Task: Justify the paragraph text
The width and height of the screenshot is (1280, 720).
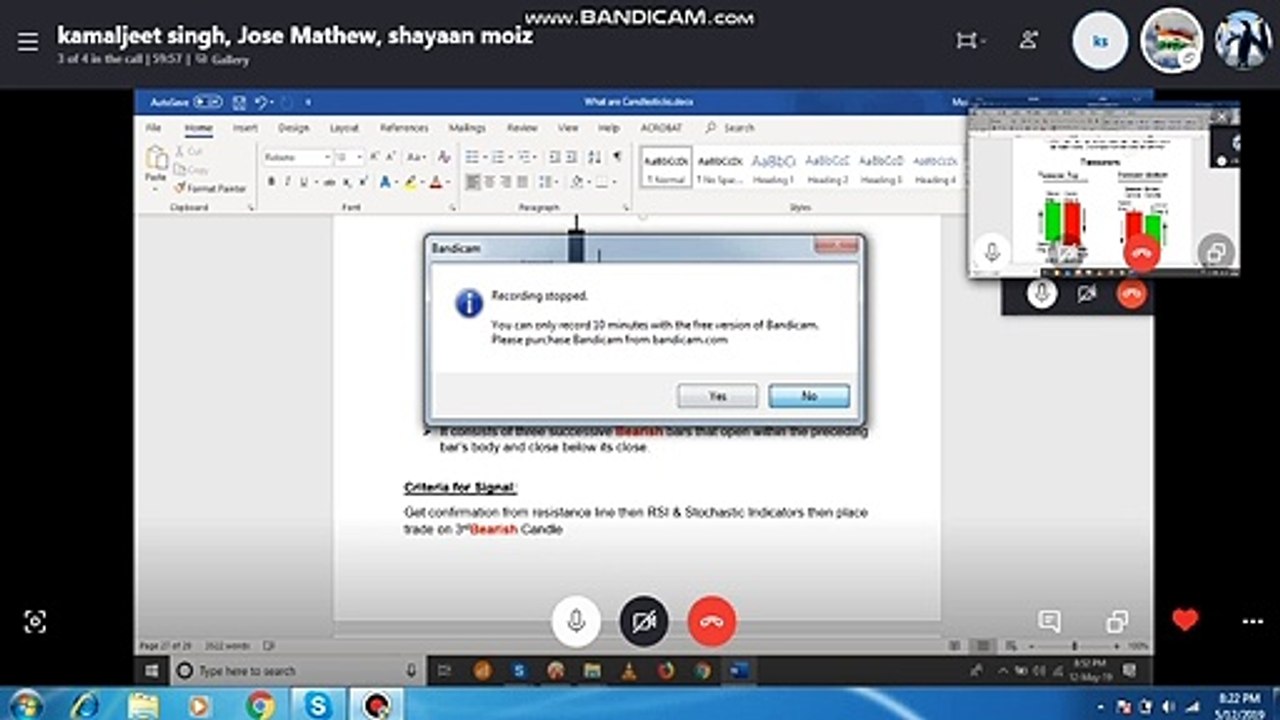Action: [x=523, y=182]
